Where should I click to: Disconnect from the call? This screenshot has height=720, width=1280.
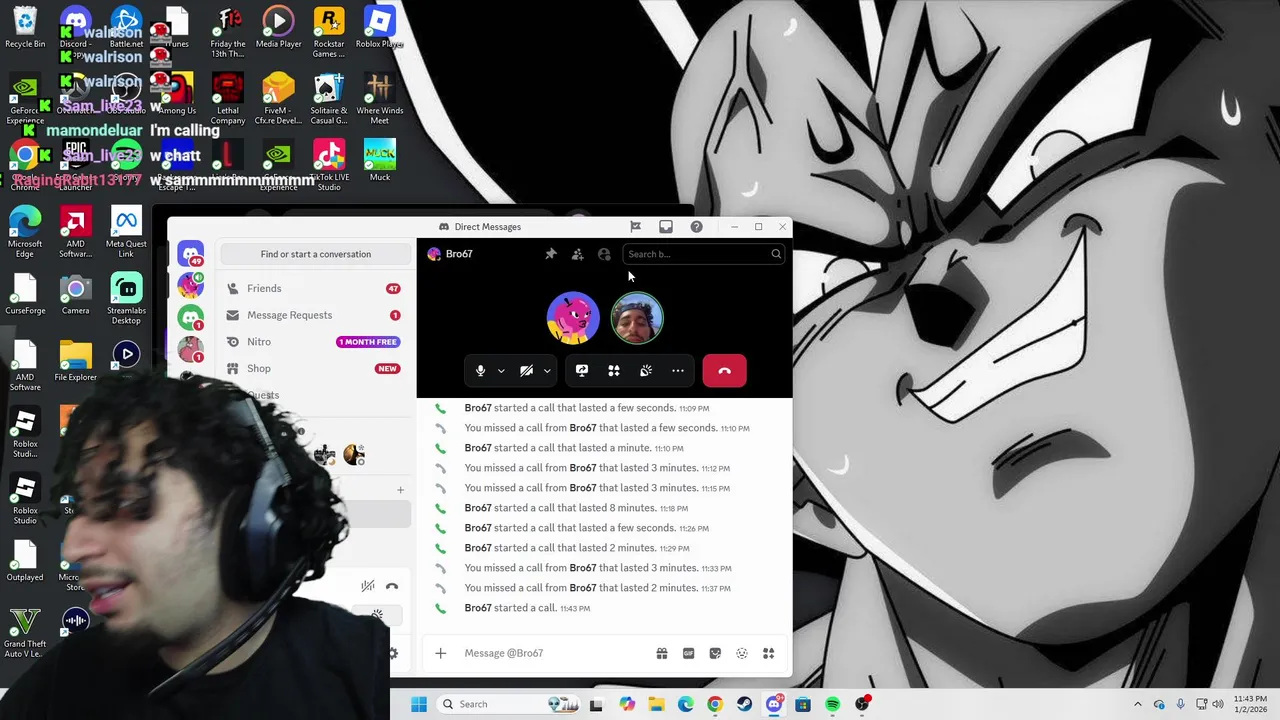pyautogui.click(x=724, y=371)
